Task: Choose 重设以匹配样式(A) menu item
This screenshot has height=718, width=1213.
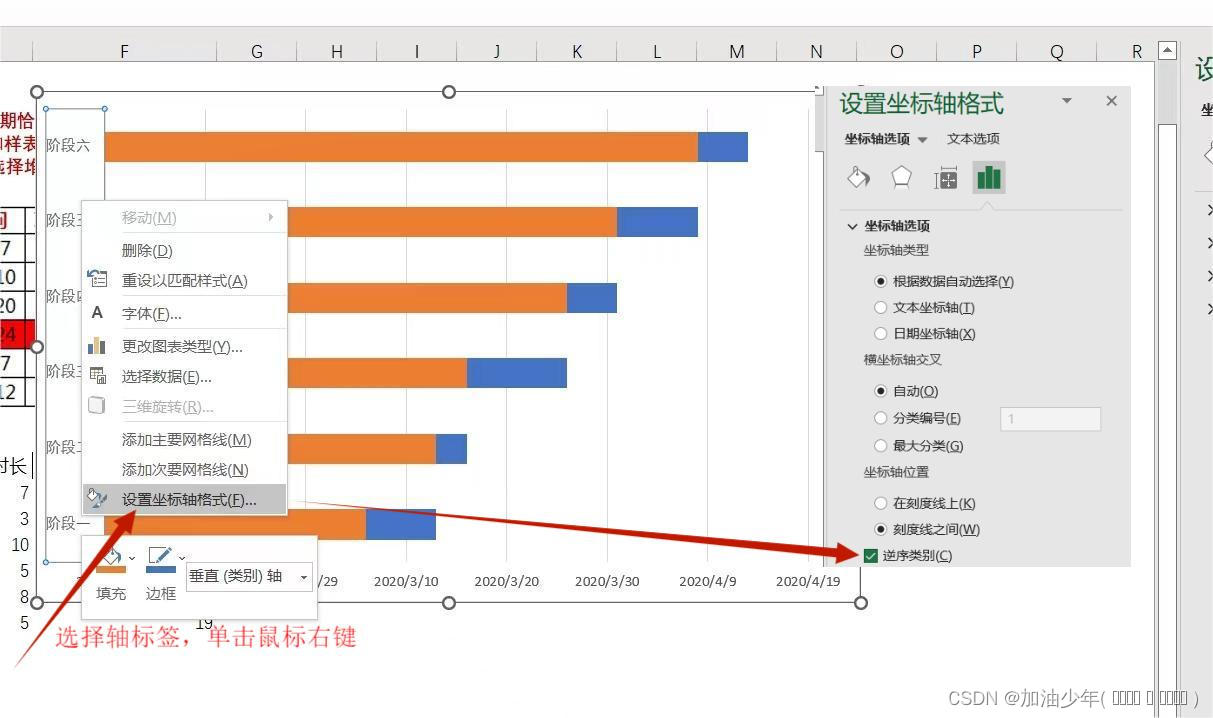Action: [184, 280]
